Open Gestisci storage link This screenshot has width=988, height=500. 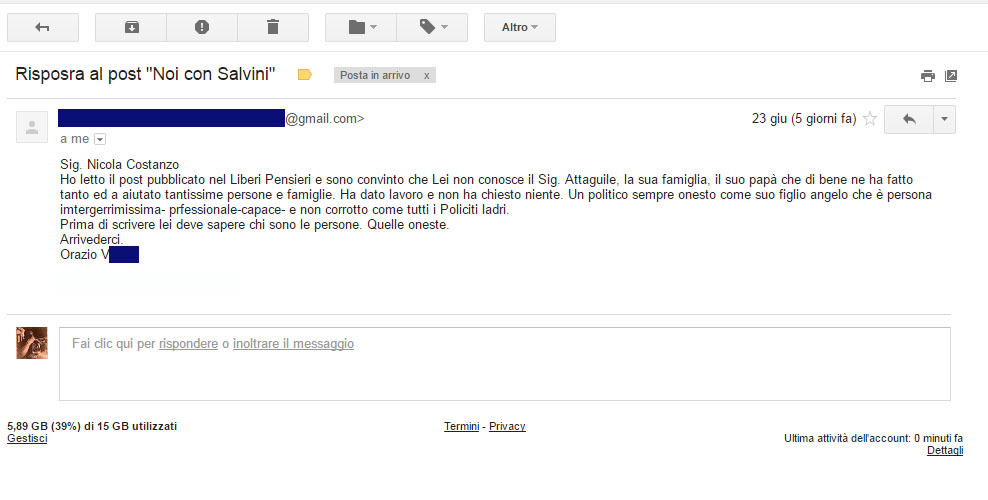click(27, 438)
